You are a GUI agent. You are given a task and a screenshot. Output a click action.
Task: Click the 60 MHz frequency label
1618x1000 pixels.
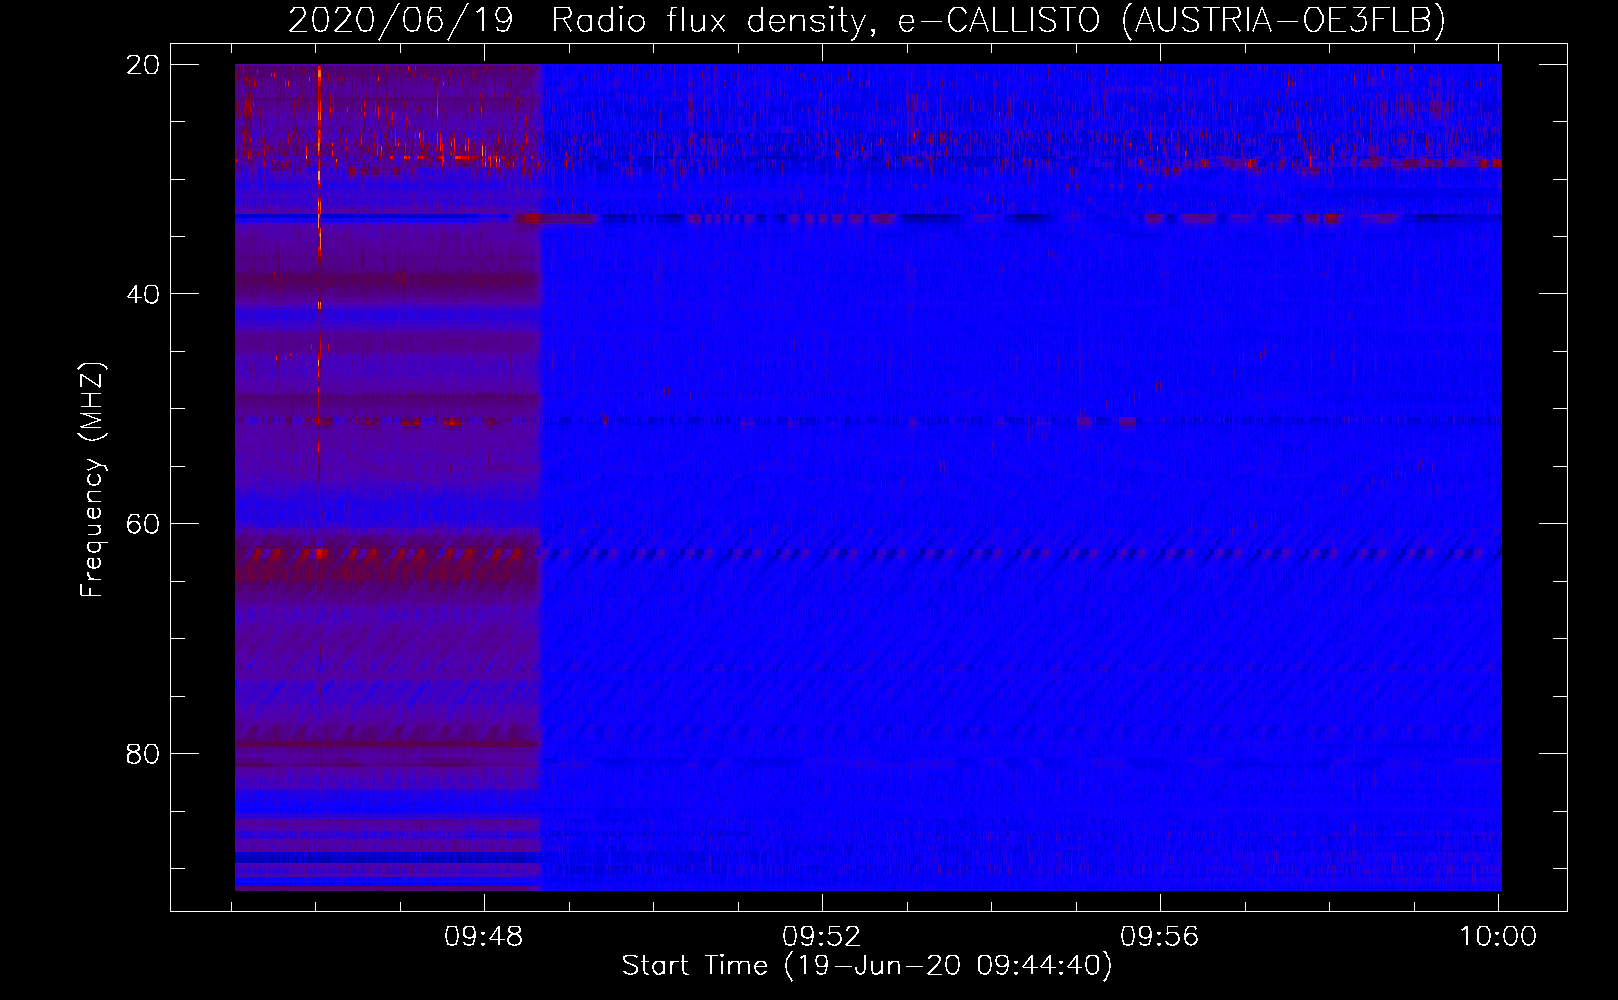(x=143, y=524)
